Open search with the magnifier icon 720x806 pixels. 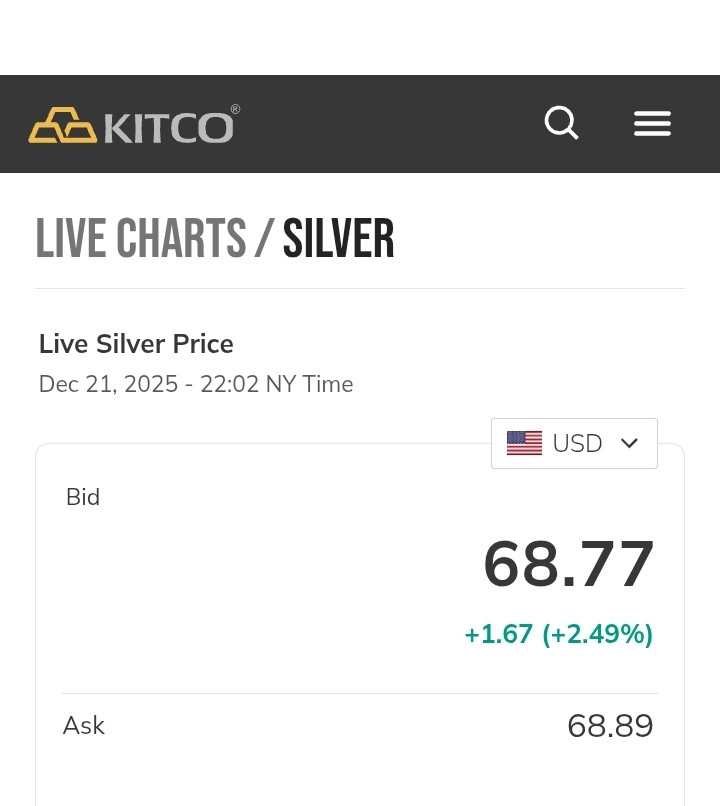tap(561, 124)
